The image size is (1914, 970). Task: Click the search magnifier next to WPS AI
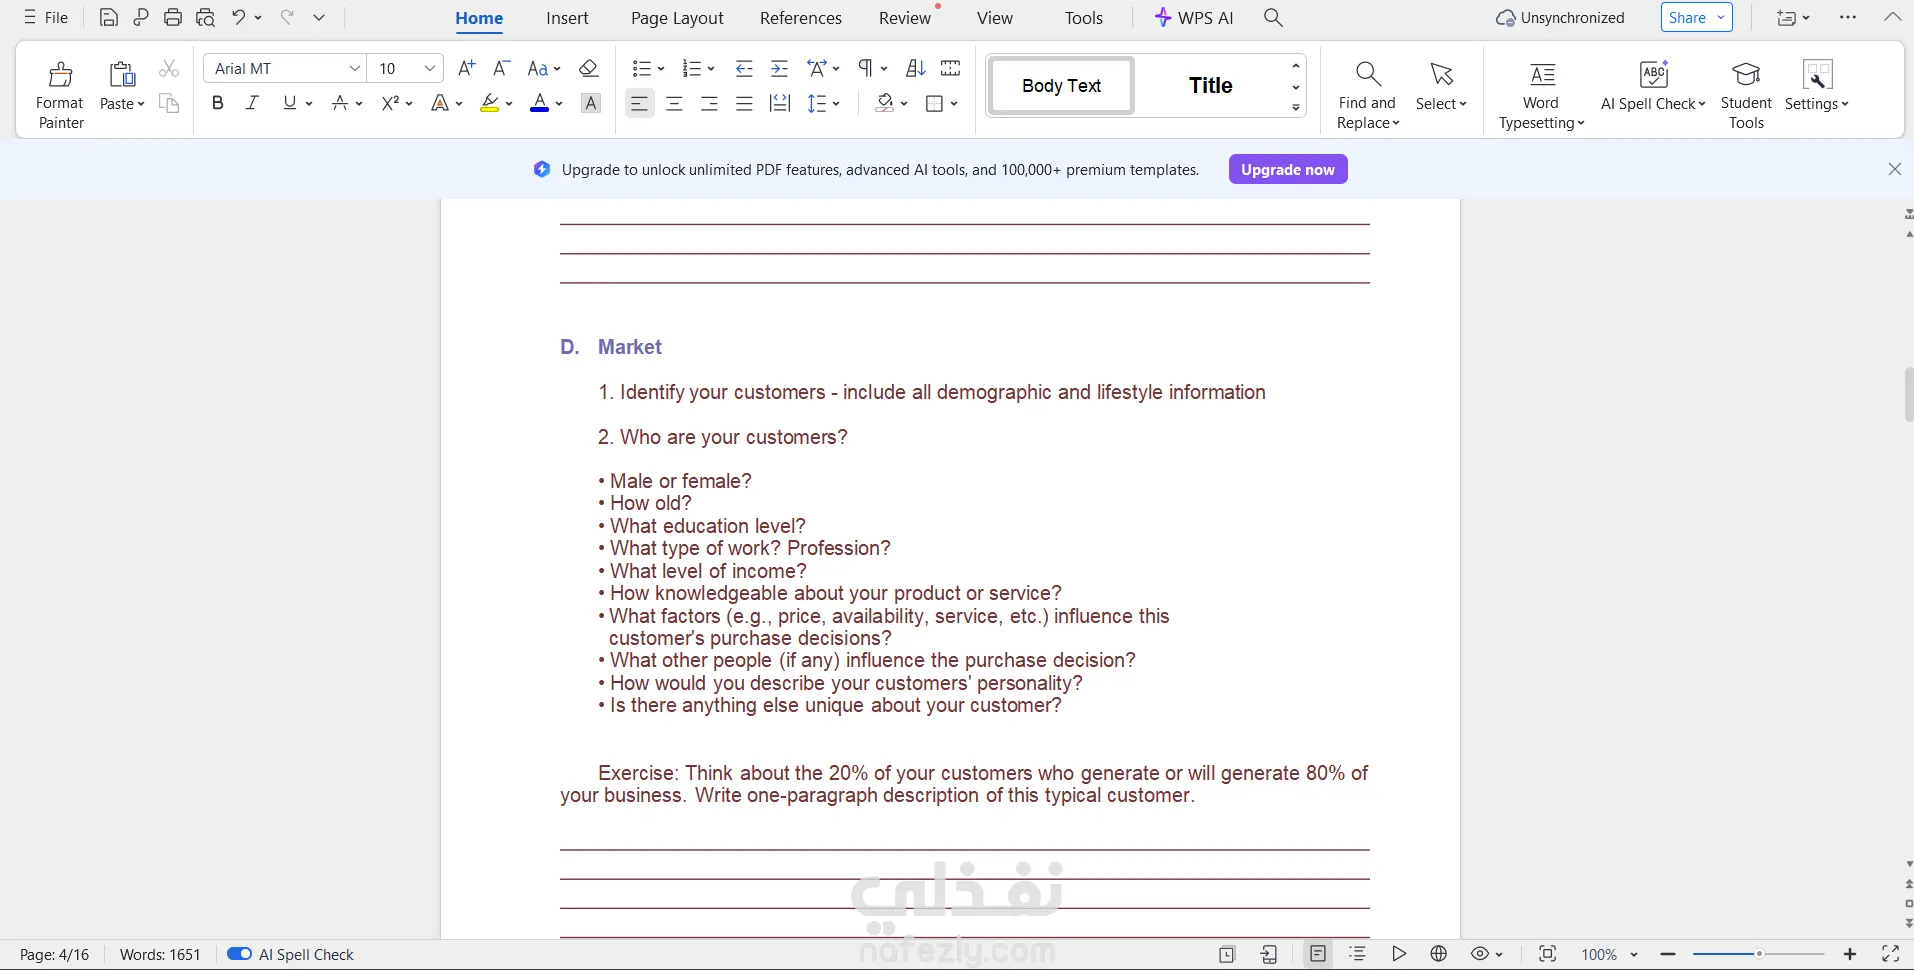(x=1273, y=18)
